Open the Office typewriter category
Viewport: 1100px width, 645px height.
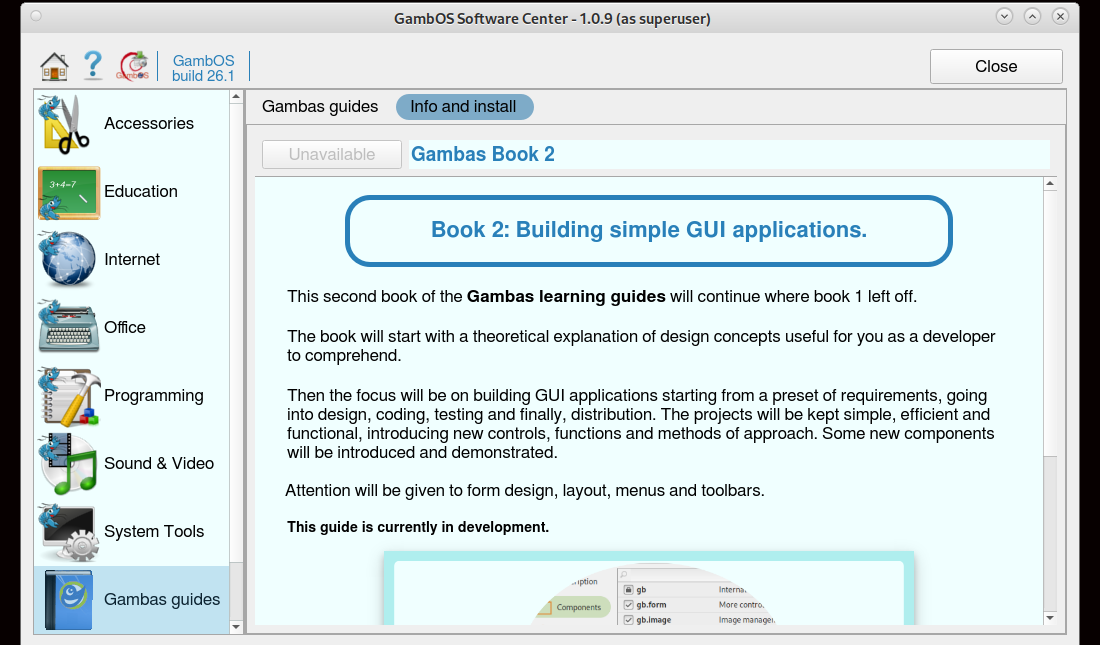(x=69, y=328)
